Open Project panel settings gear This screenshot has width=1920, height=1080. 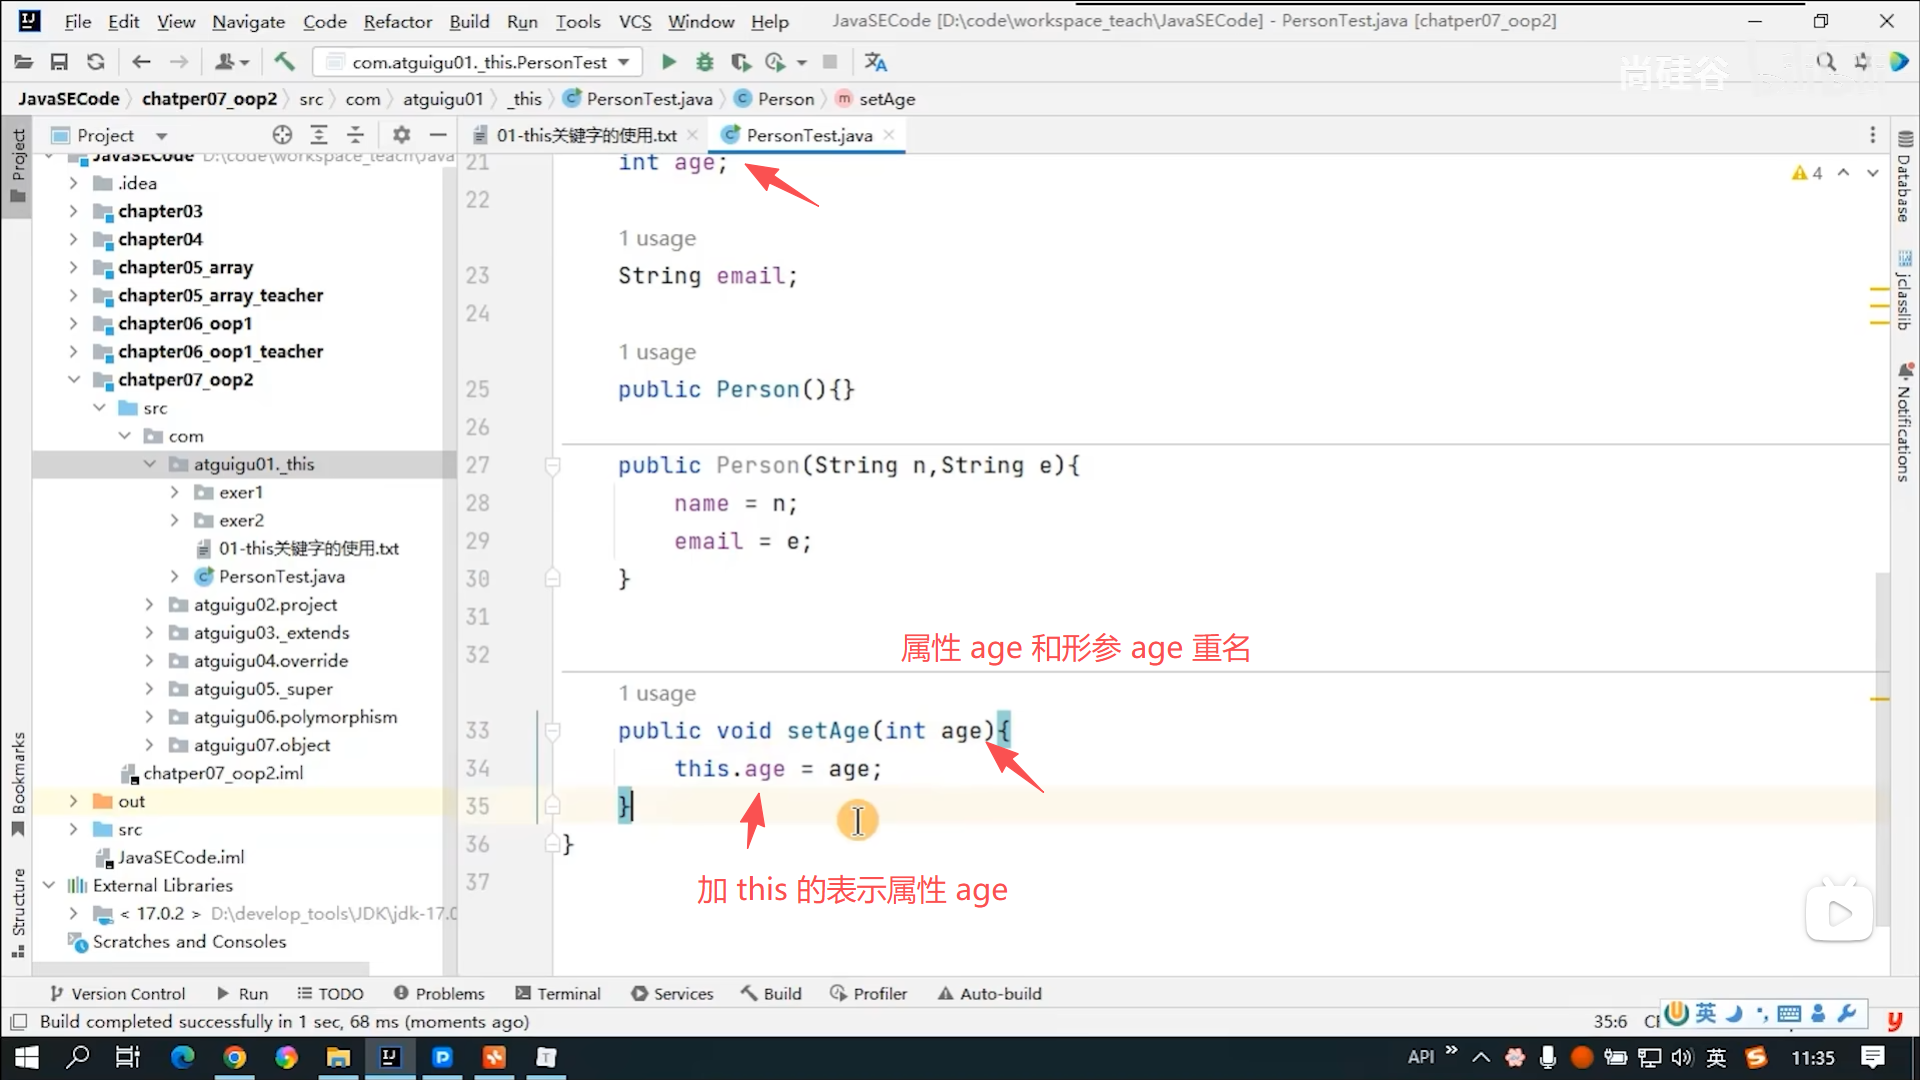pyautogui.click(x=401, y=135)
